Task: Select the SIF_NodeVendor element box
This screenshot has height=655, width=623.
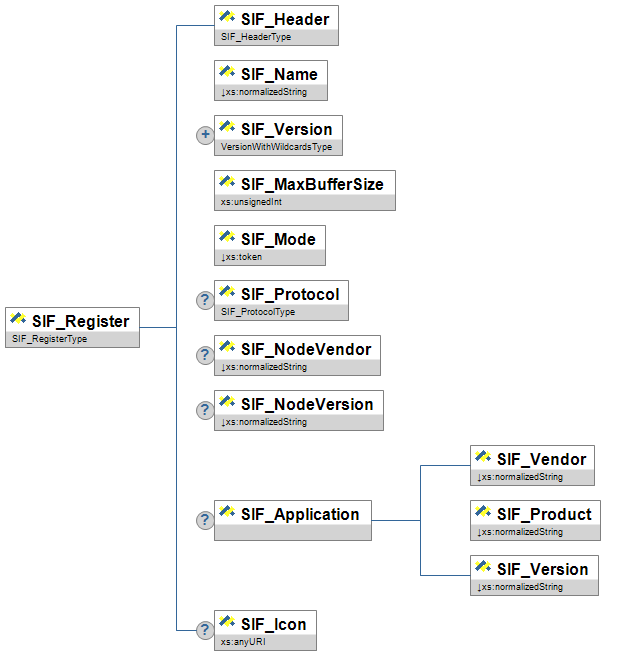Action: 306,350
